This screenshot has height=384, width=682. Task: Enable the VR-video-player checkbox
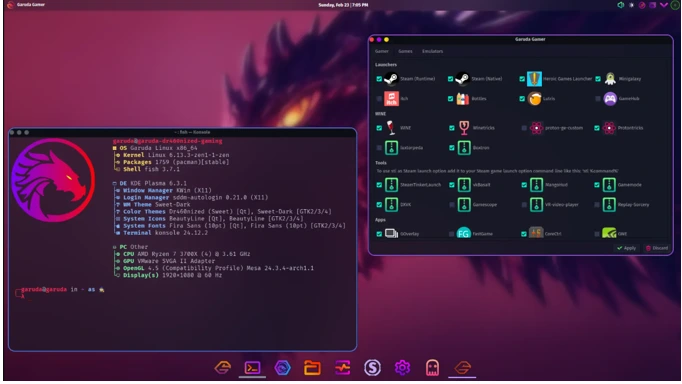[x=524, y=204]
